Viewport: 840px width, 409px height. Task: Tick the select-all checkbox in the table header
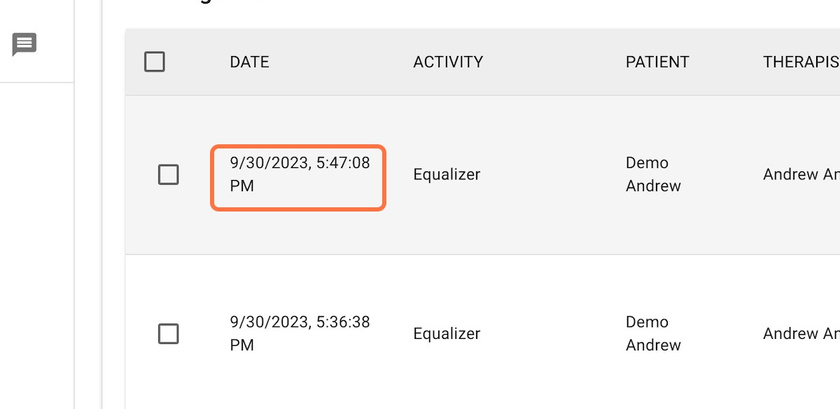[154, 62]
